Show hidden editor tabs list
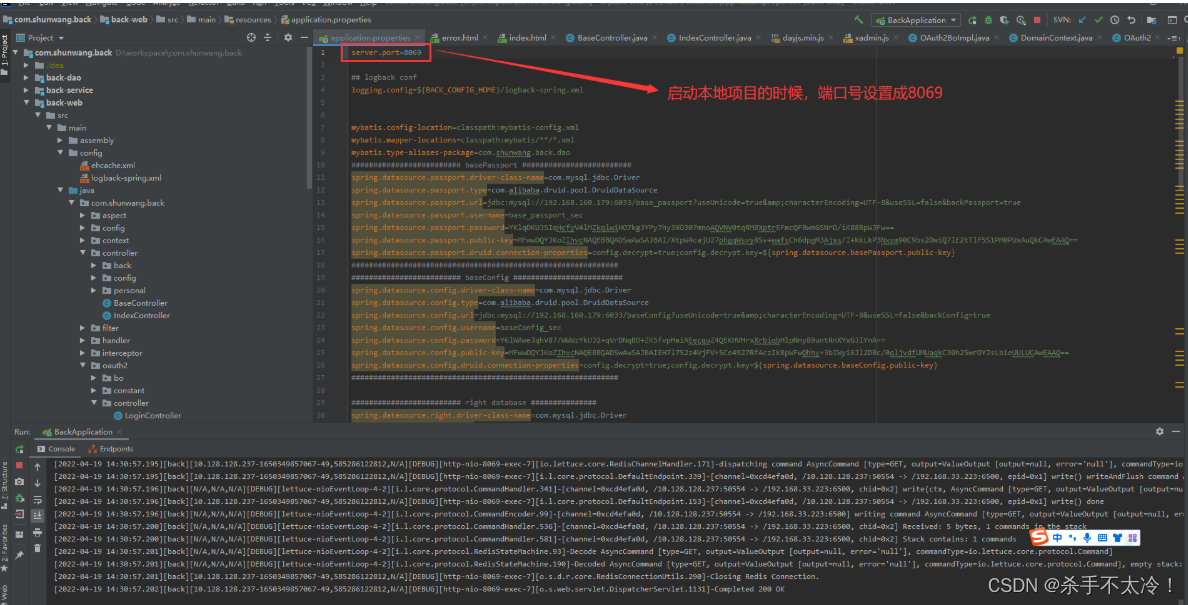The height and width of the screenshot is (605, 1188). 1174,39
